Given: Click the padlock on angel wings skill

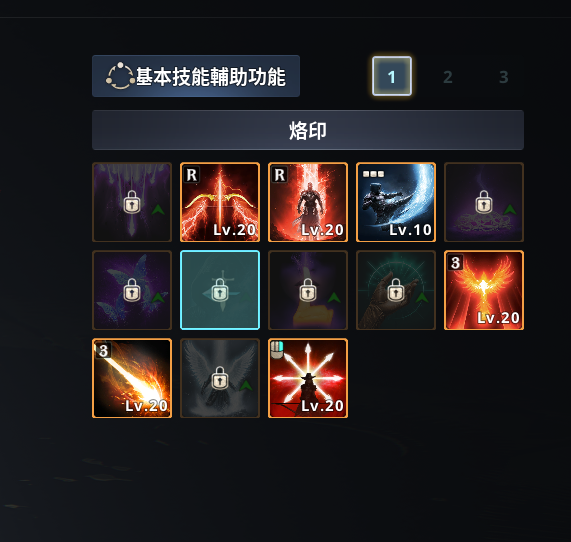Looking at the screenshot, I should pyautogui.click(x=220, y=378).
